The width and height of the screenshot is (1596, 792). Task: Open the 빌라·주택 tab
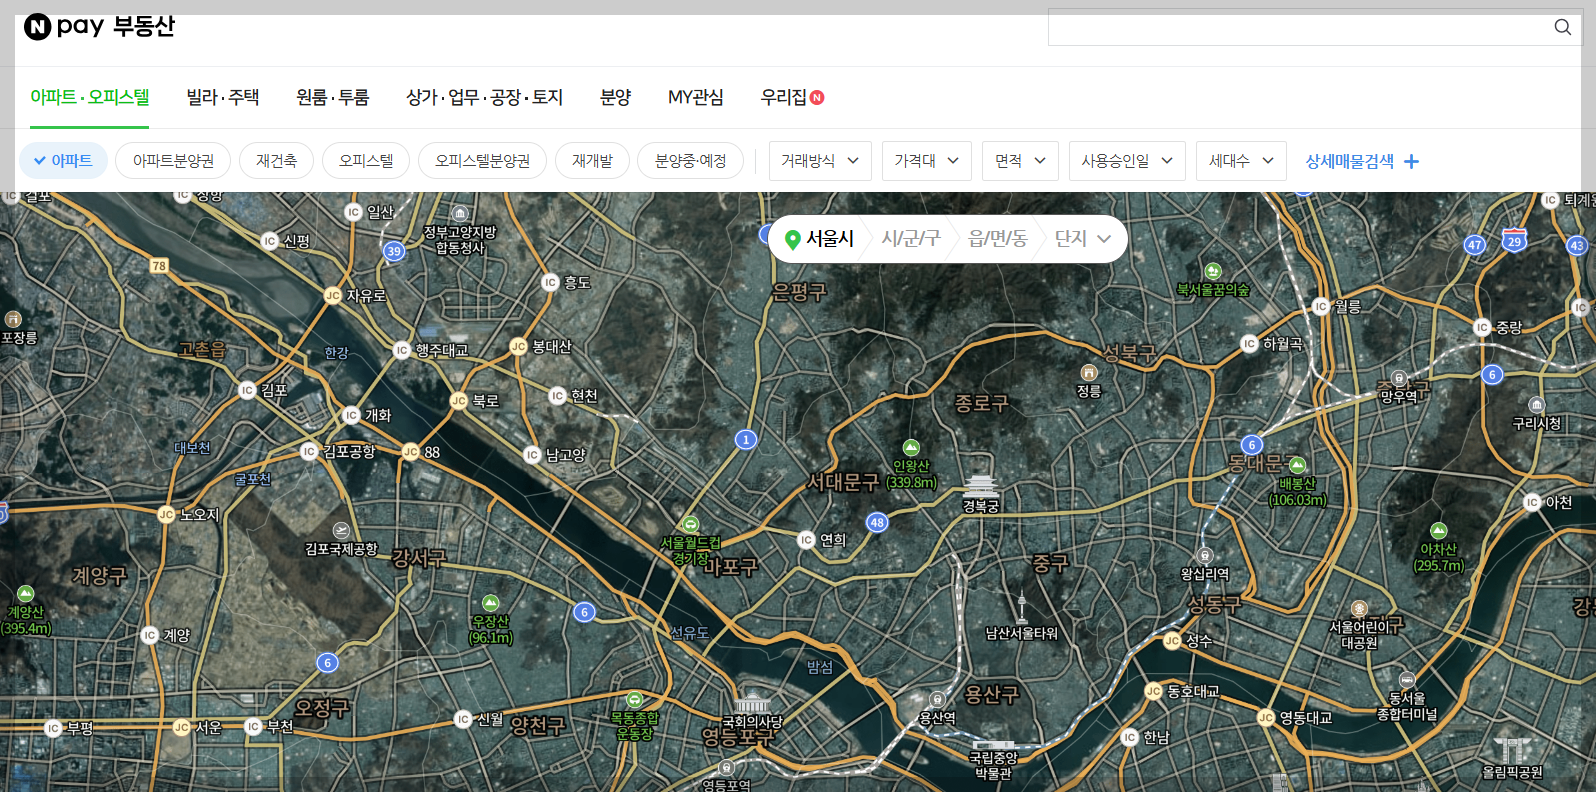click(223, 97)
